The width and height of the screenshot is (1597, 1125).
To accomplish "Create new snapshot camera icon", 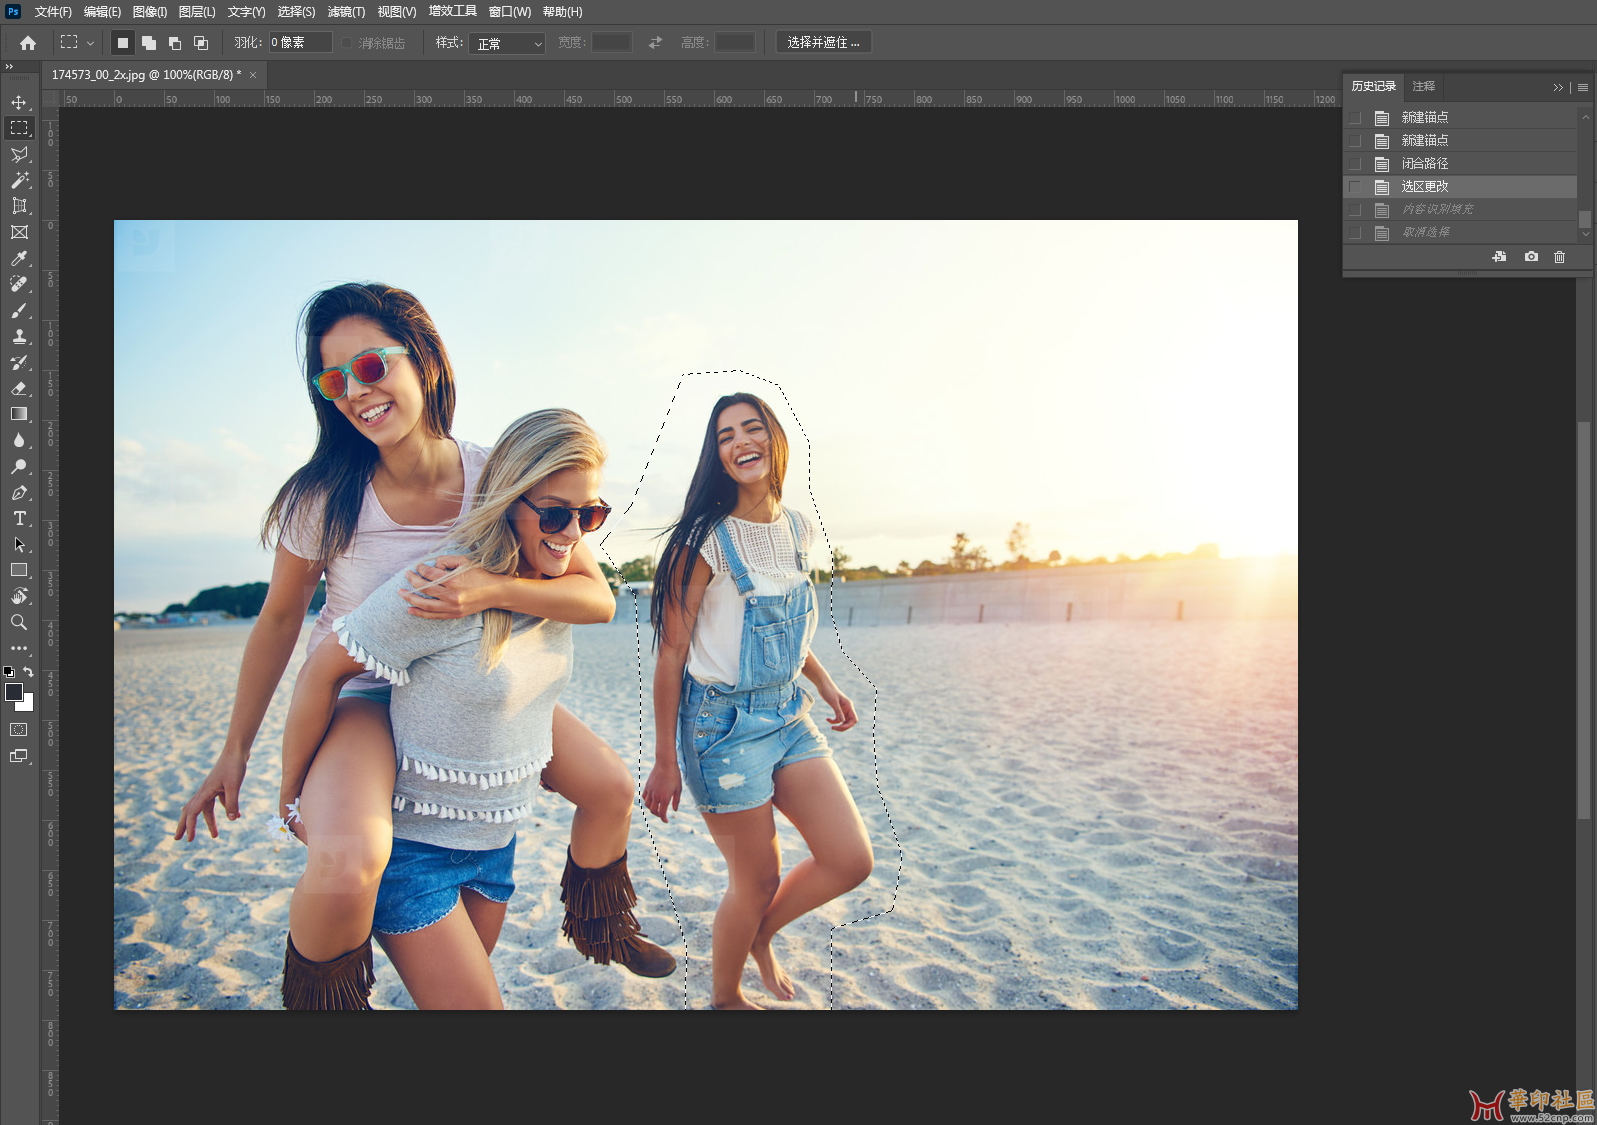I will coord(1531,257).
